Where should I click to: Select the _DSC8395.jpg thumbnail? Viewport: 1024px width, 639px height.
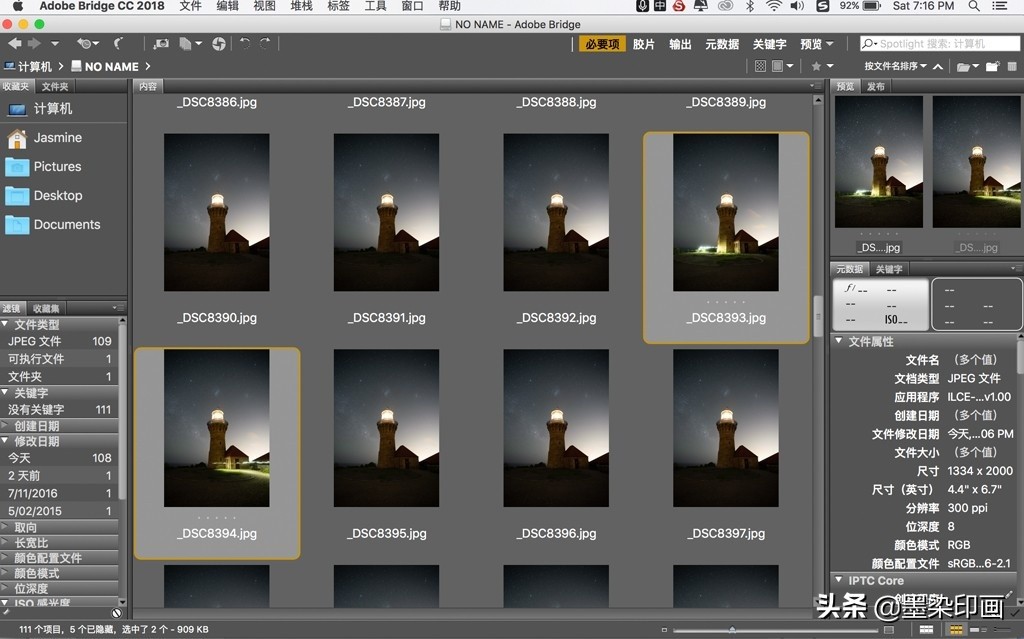click(386, 428)
